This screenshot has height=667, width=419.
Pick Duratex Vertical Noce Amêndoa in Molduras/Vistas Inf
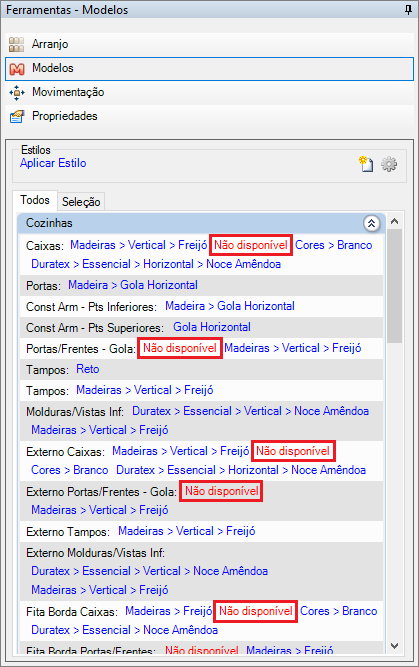[x=251, y=411]
